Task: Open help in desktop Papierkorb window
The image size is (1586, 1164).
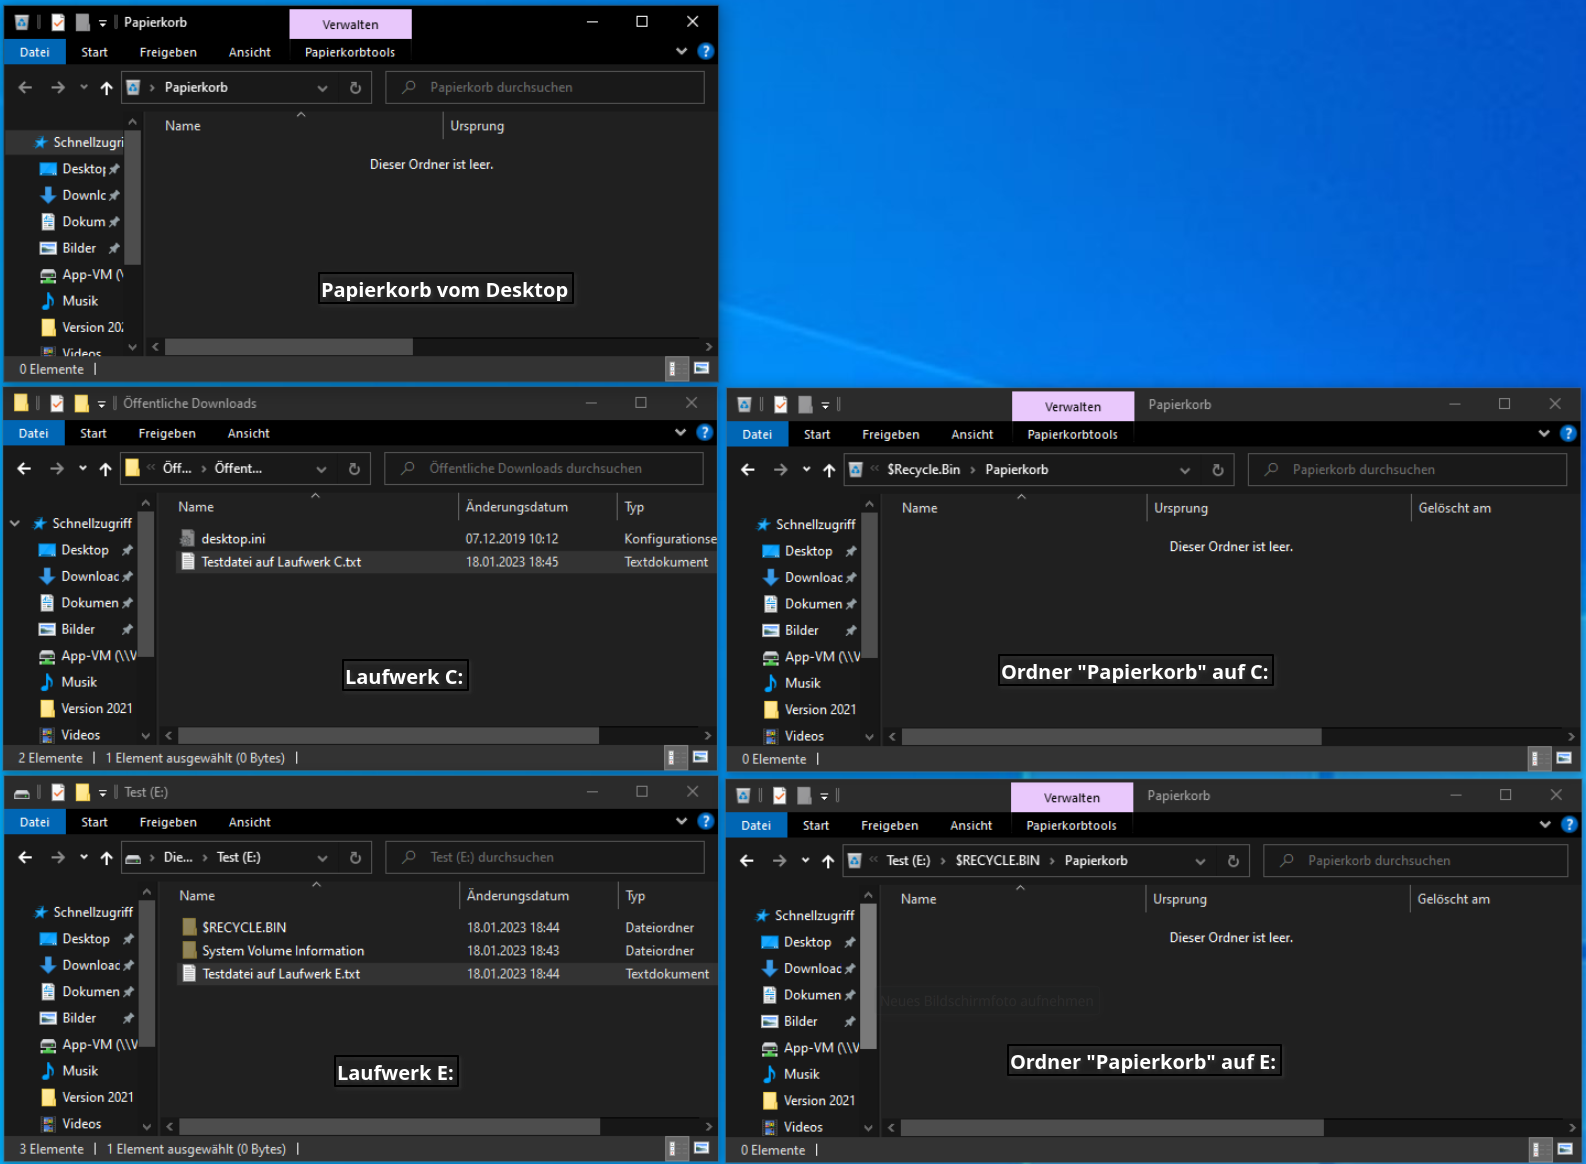Action: coord(706,51)
